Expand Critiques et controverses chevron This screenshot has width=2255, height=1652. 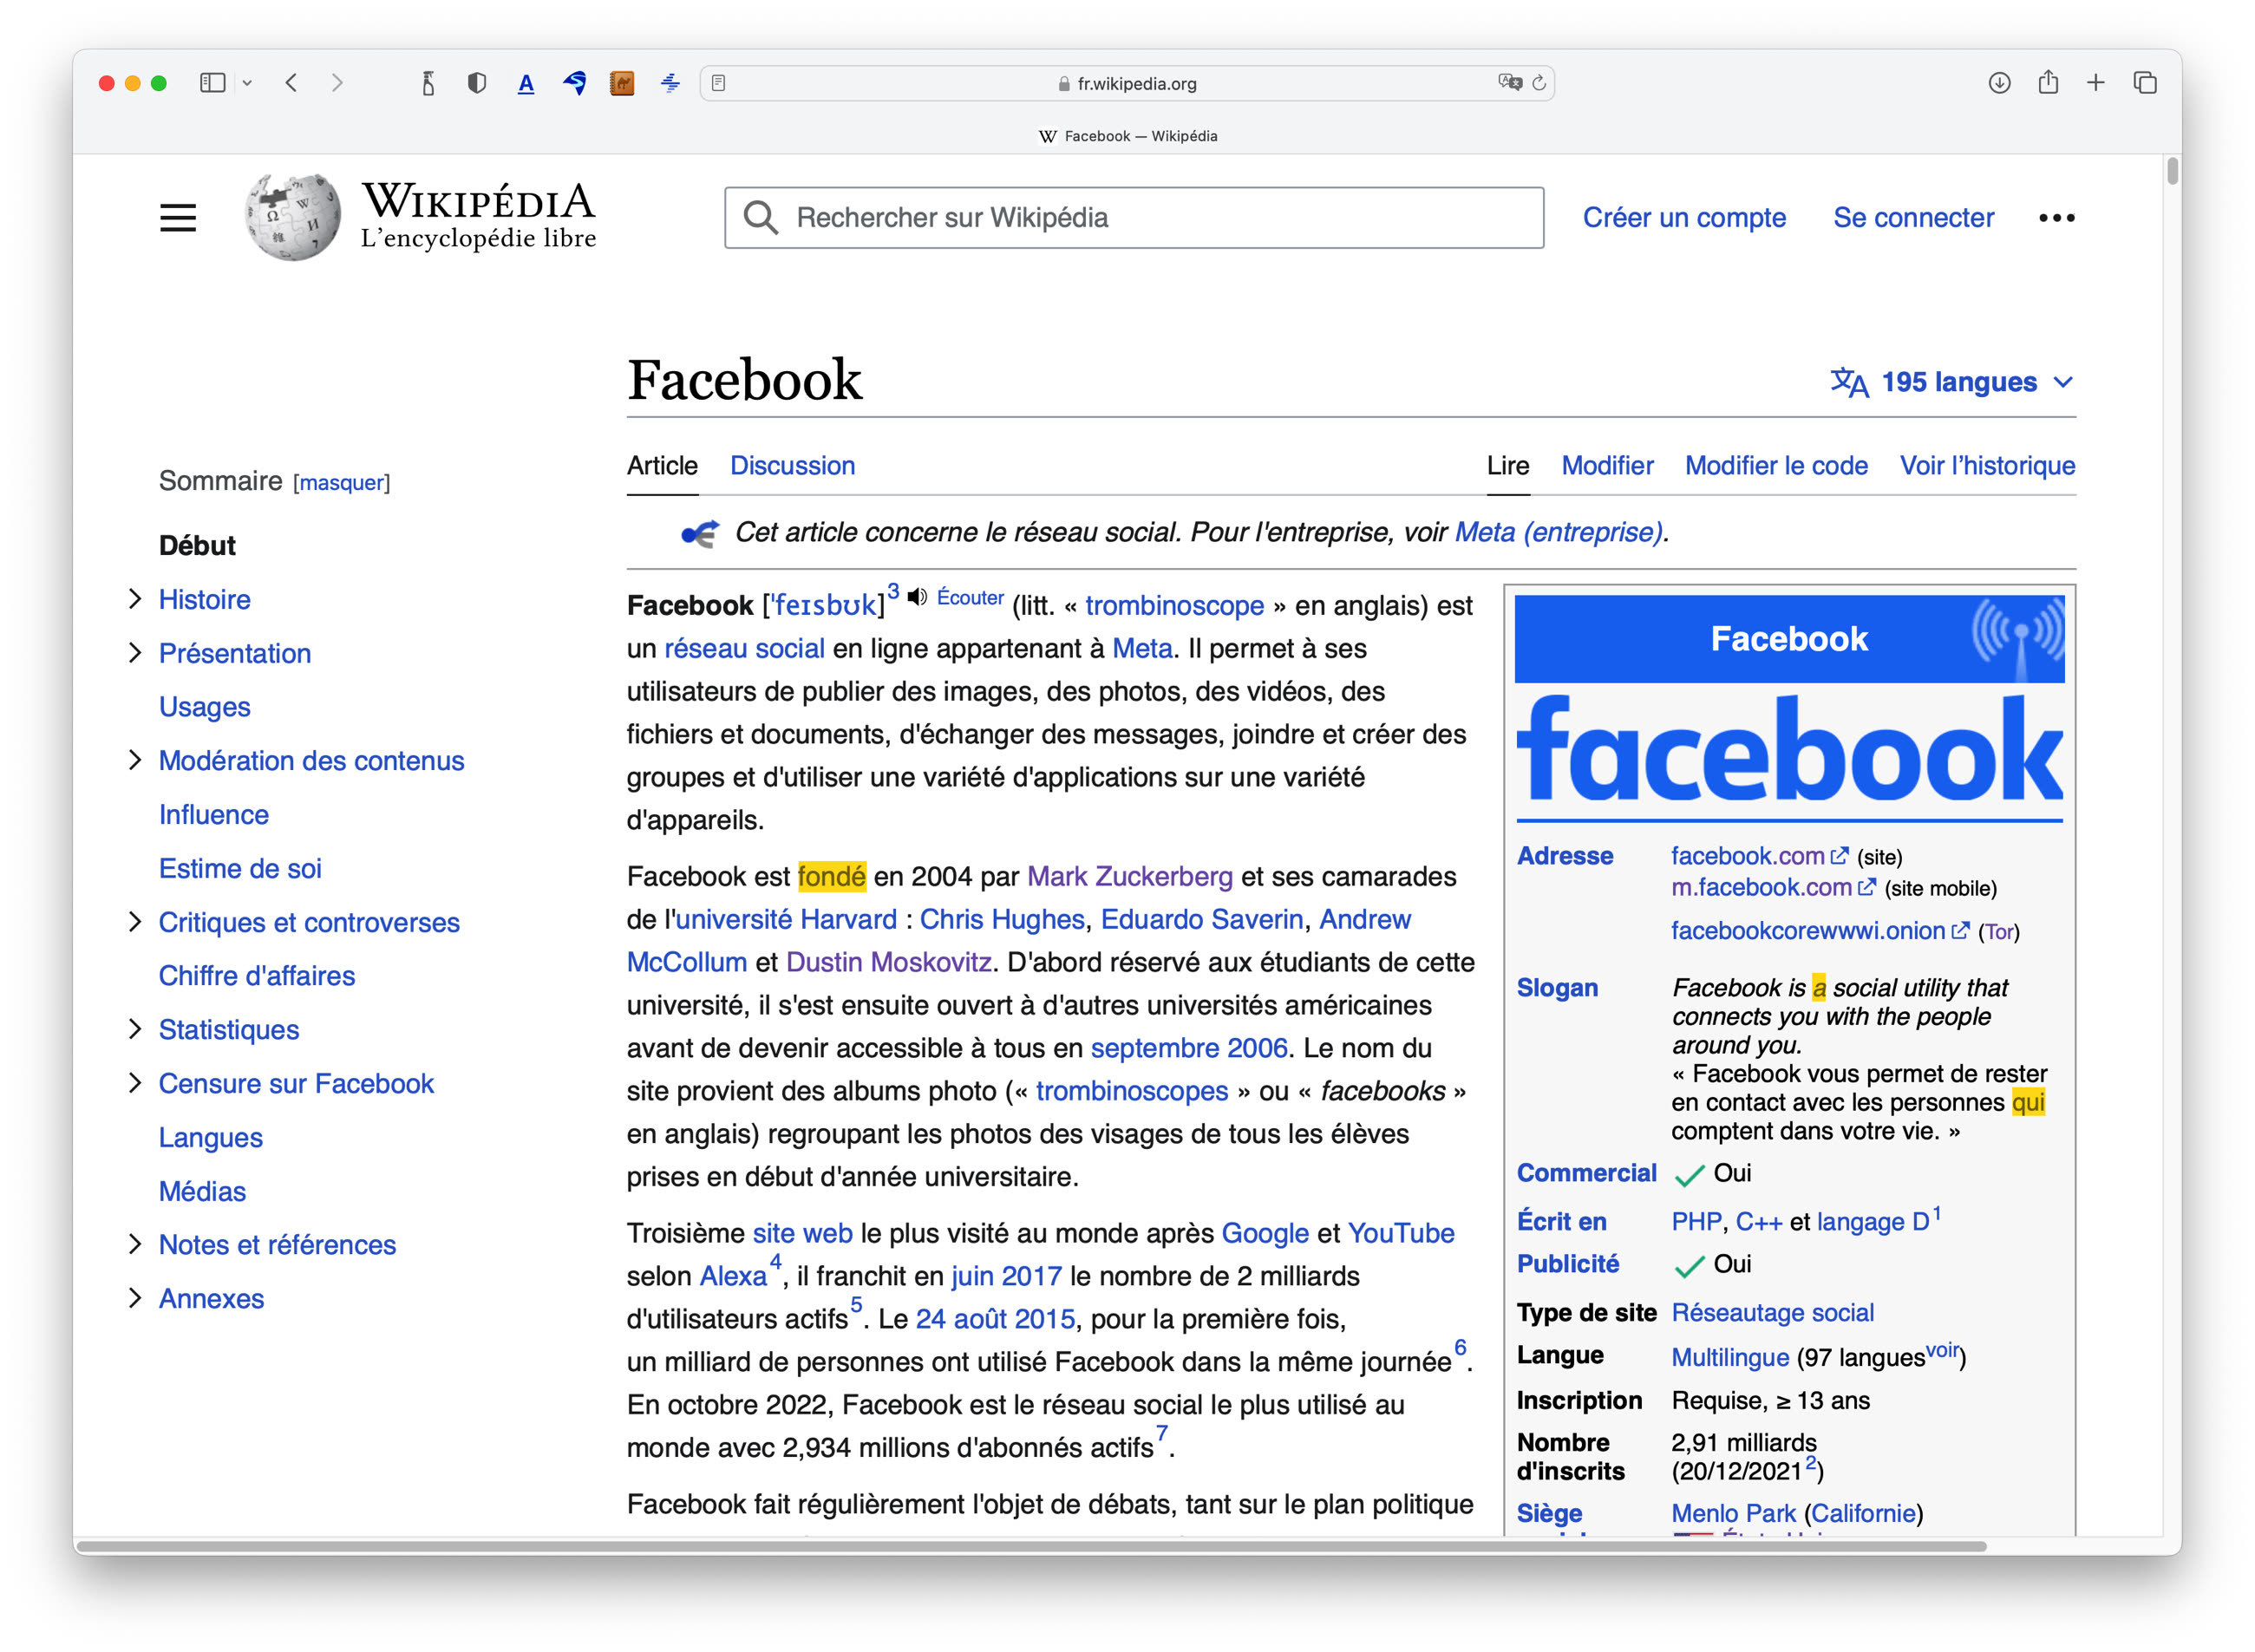tap(137, 921)
